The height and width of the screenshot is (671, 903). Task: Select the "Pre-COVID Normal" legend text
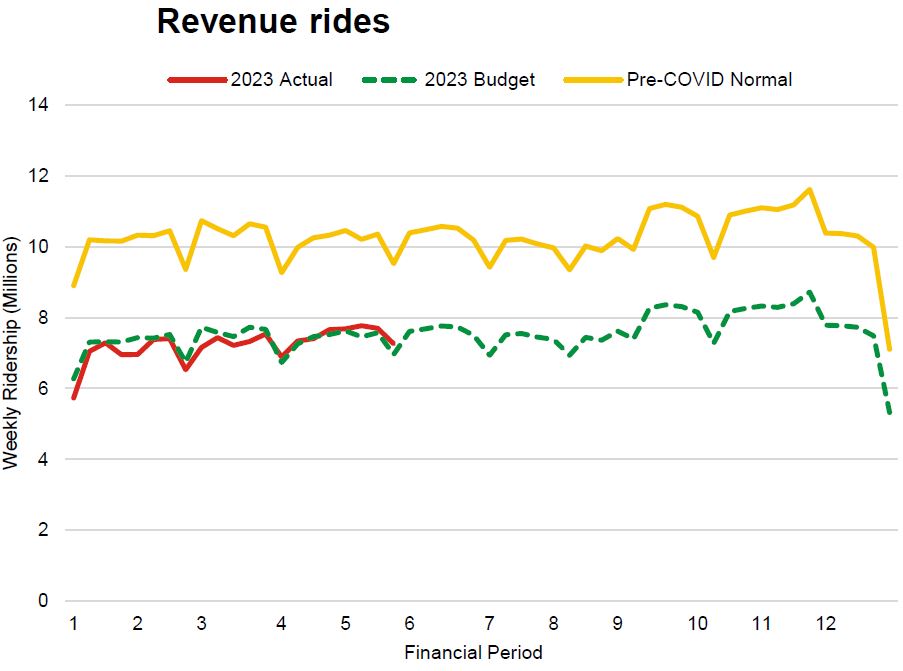click(709, 80)
